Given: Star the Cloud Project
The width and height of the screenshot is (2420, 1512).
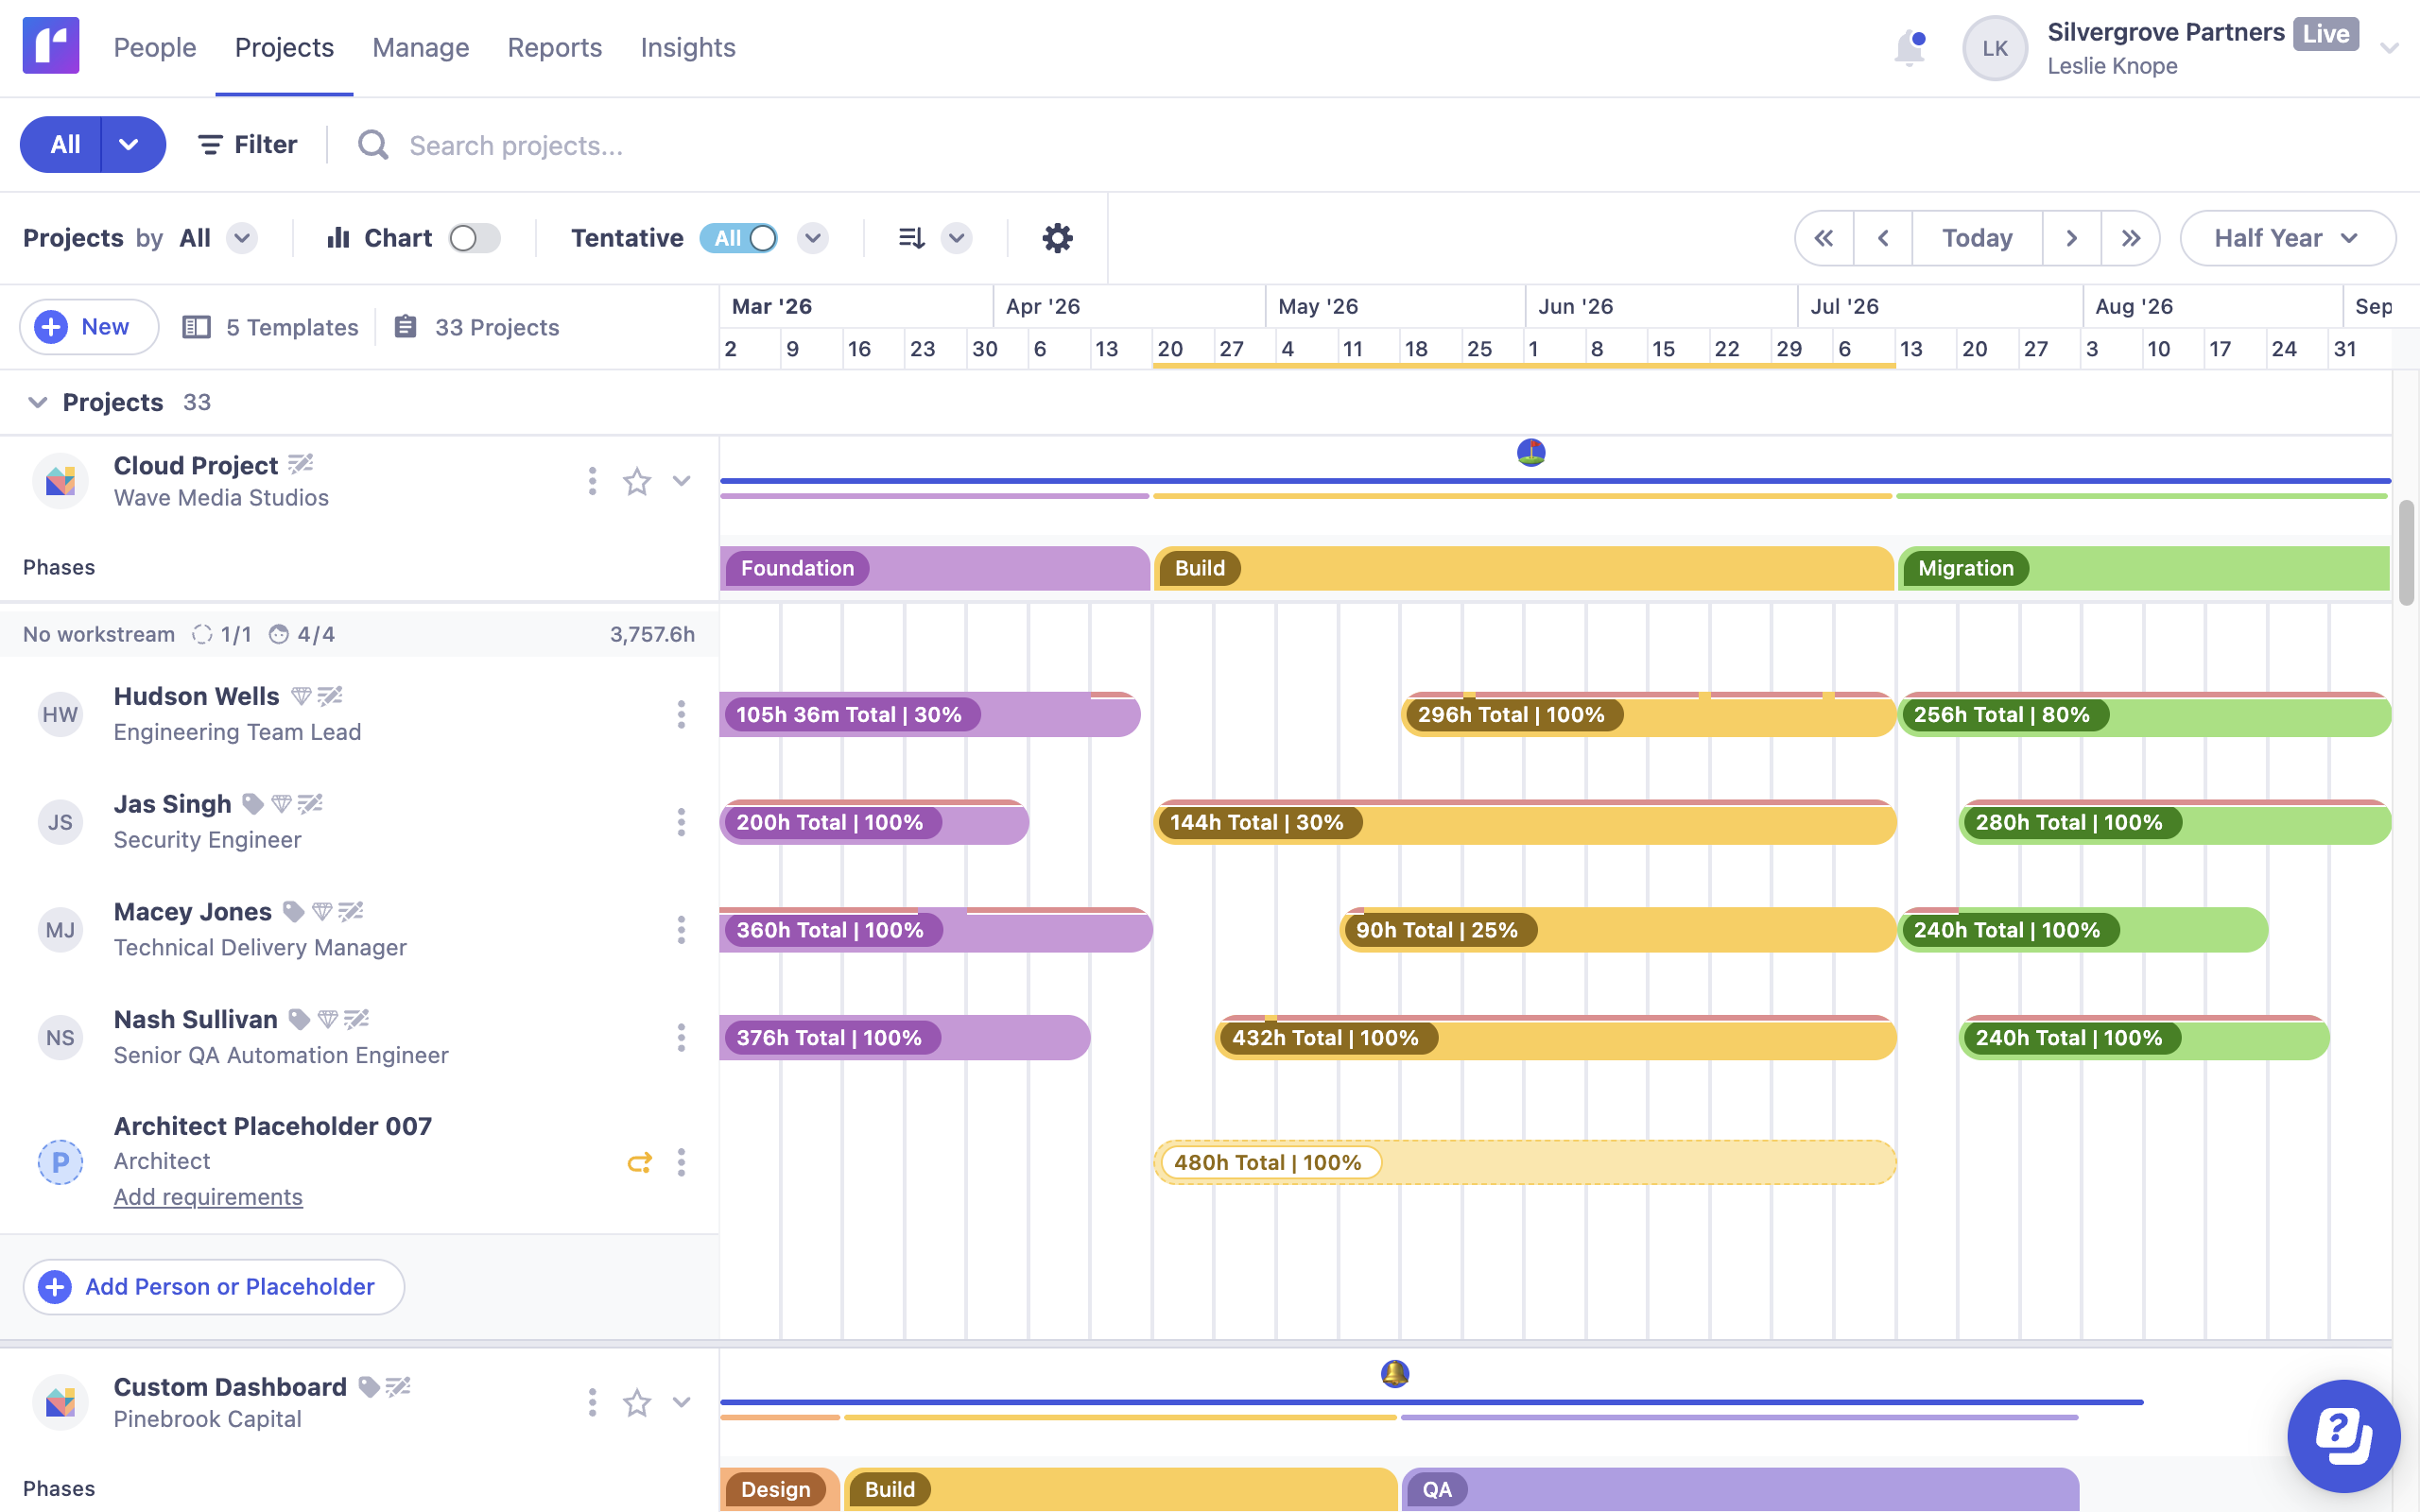Looking at the screenshot, I should point(637,482).
